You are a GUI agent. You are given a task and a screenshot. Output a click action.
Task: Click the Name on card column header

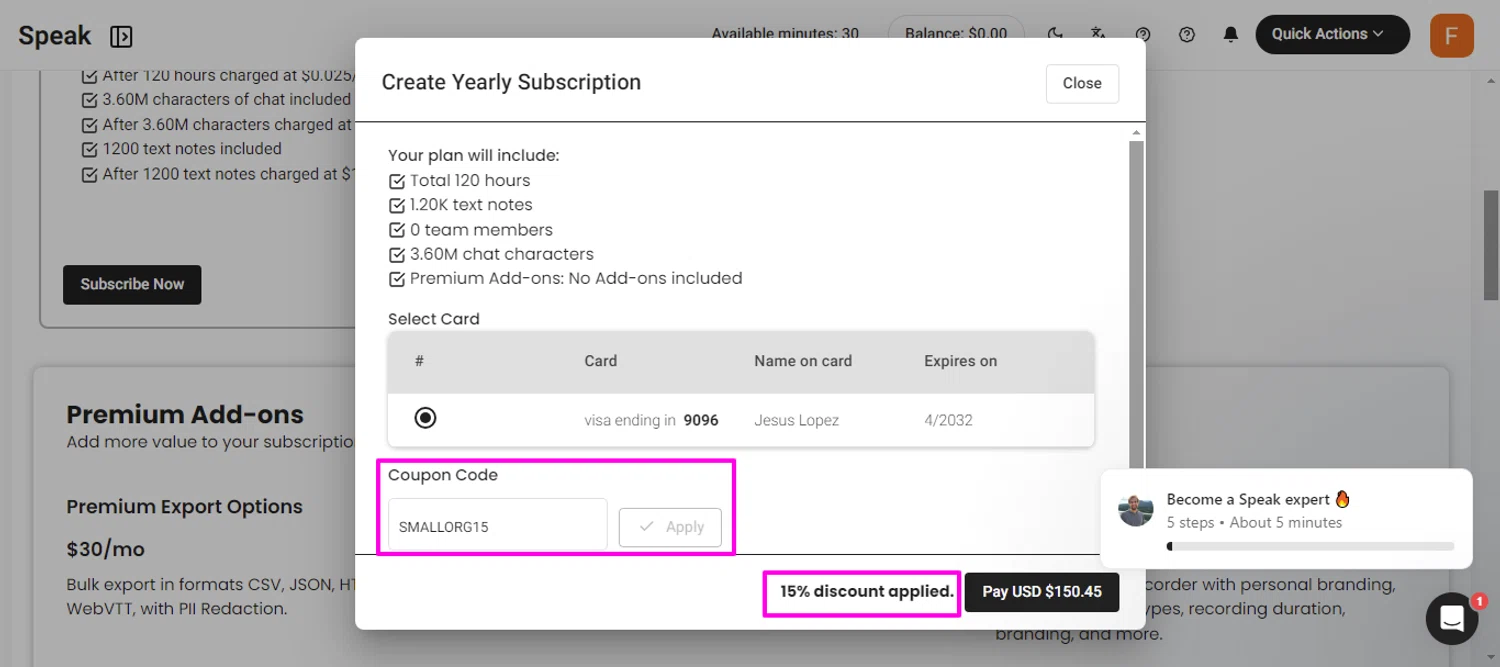click(x=803, y=361)
